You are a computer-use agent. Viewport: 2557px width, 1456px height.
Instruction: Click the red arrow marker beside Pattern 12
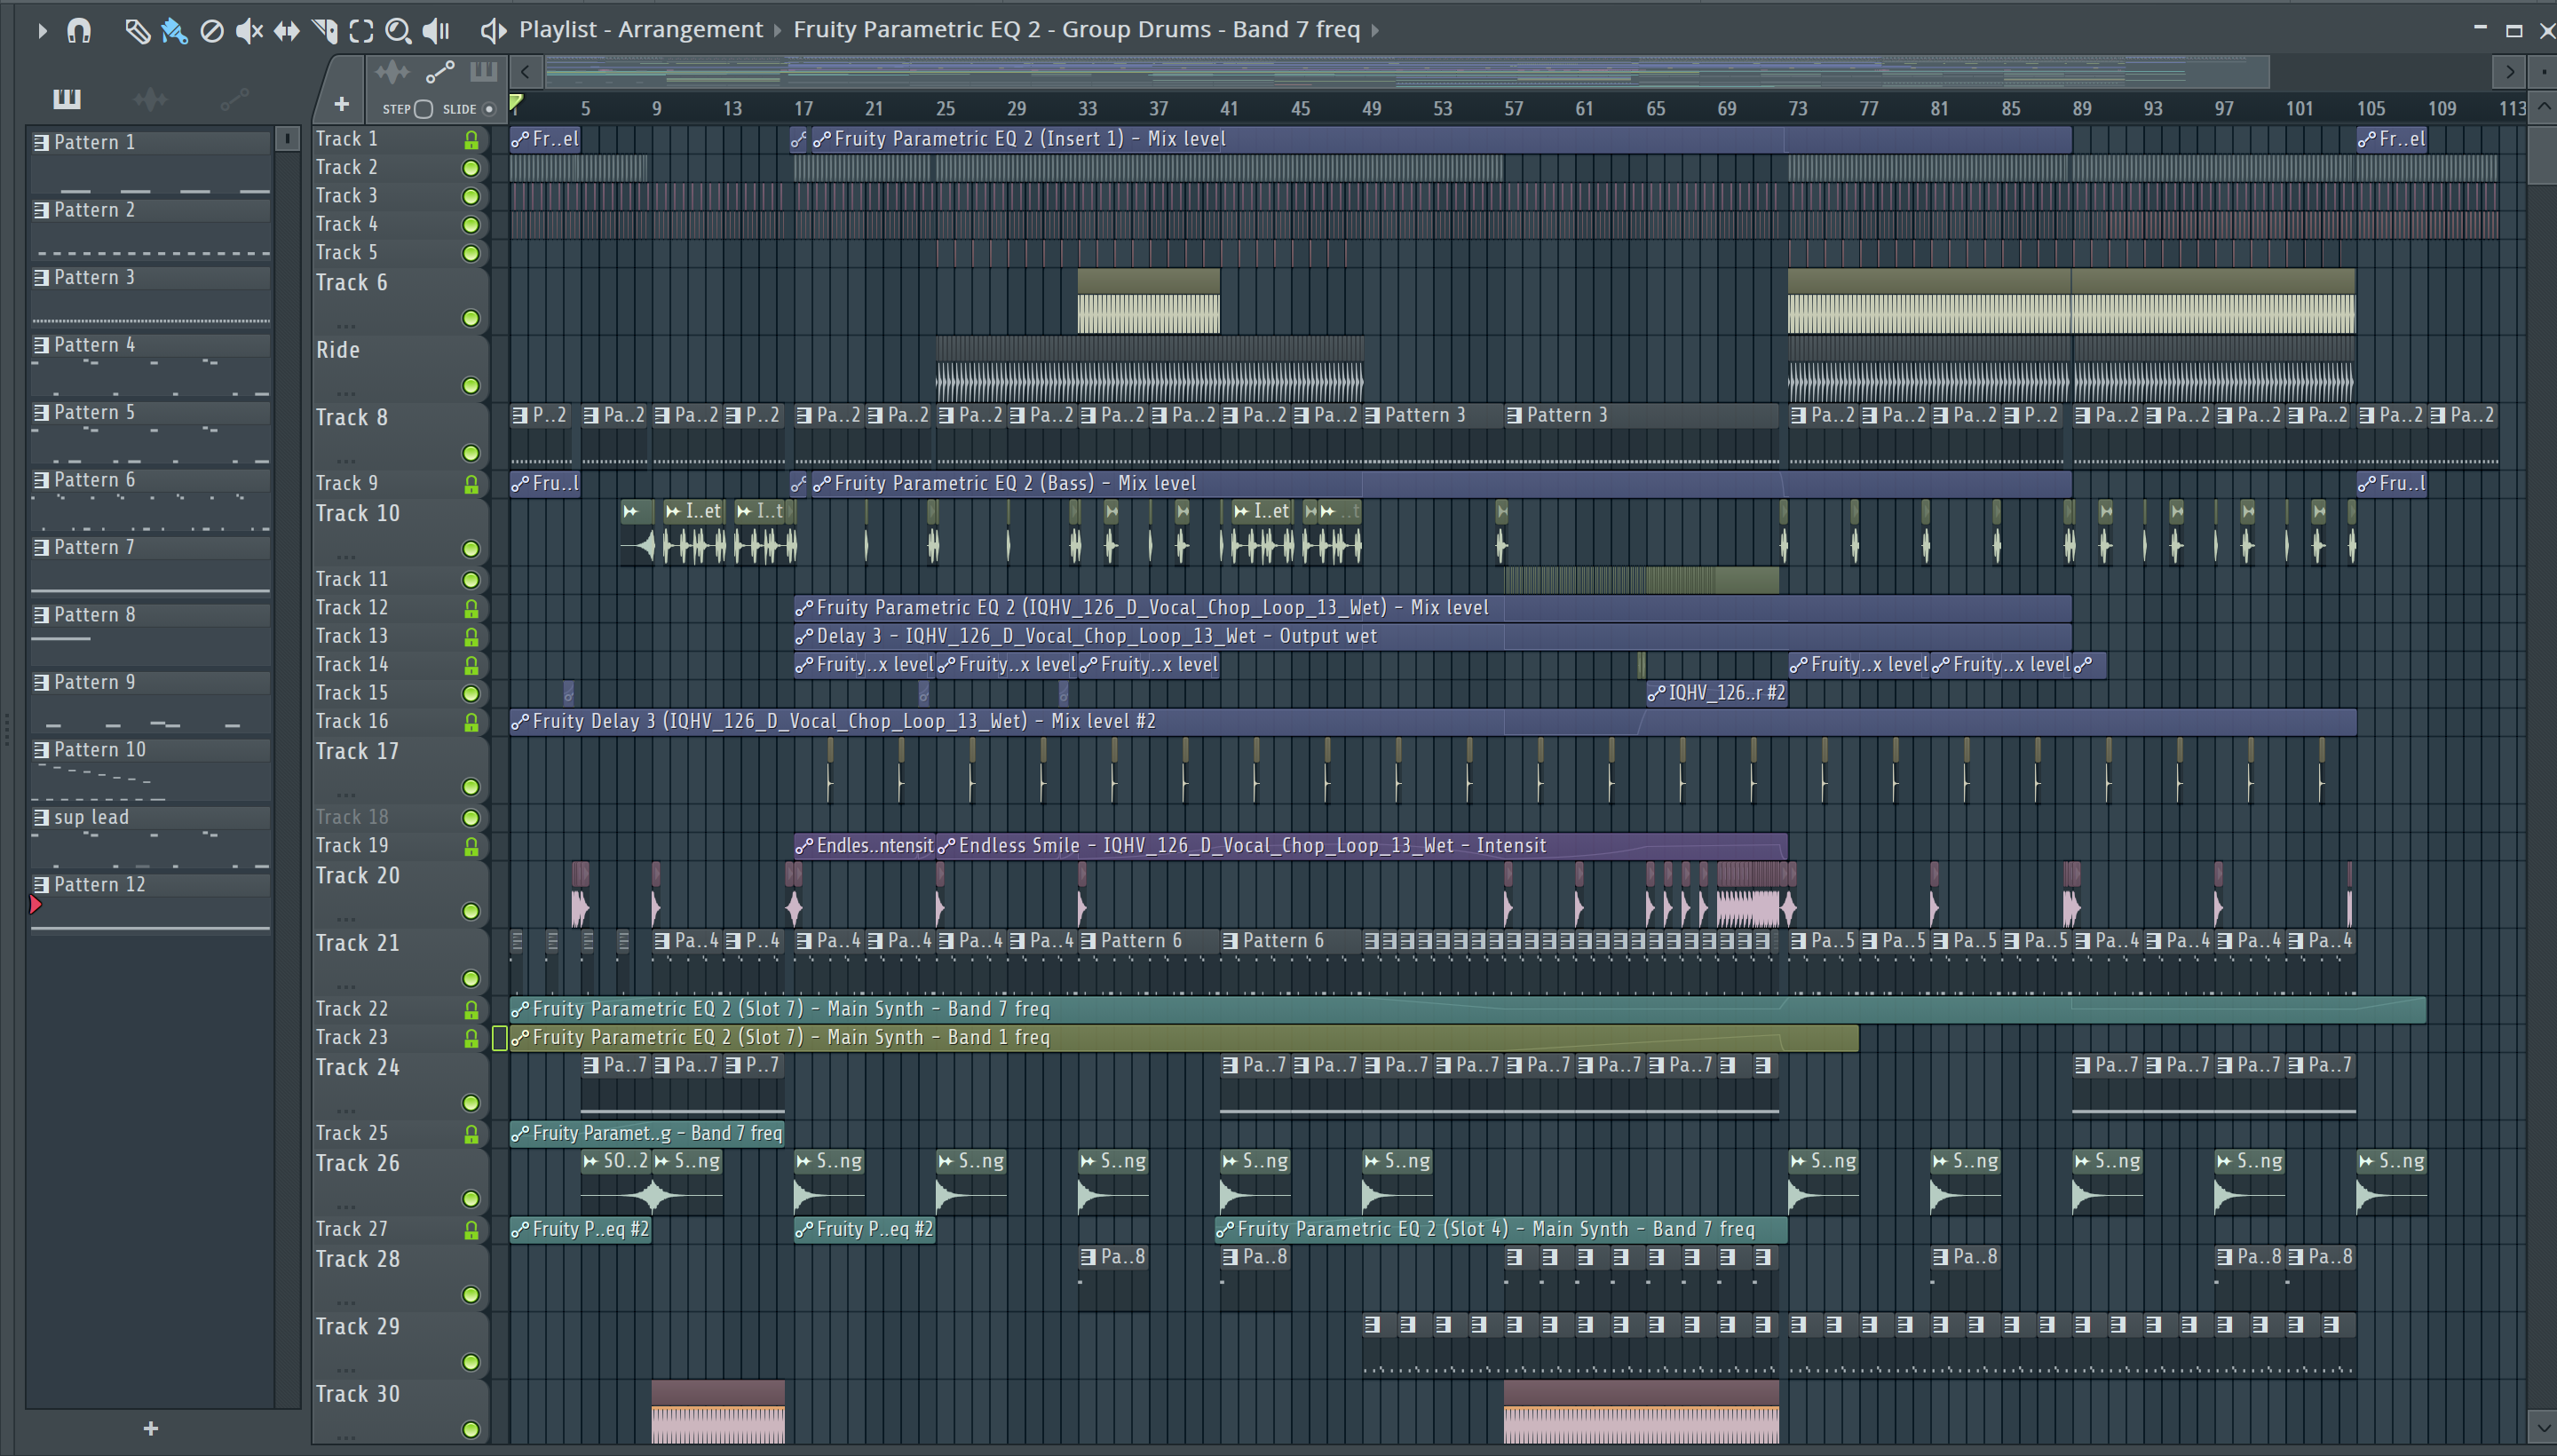[x=35, y=905]
